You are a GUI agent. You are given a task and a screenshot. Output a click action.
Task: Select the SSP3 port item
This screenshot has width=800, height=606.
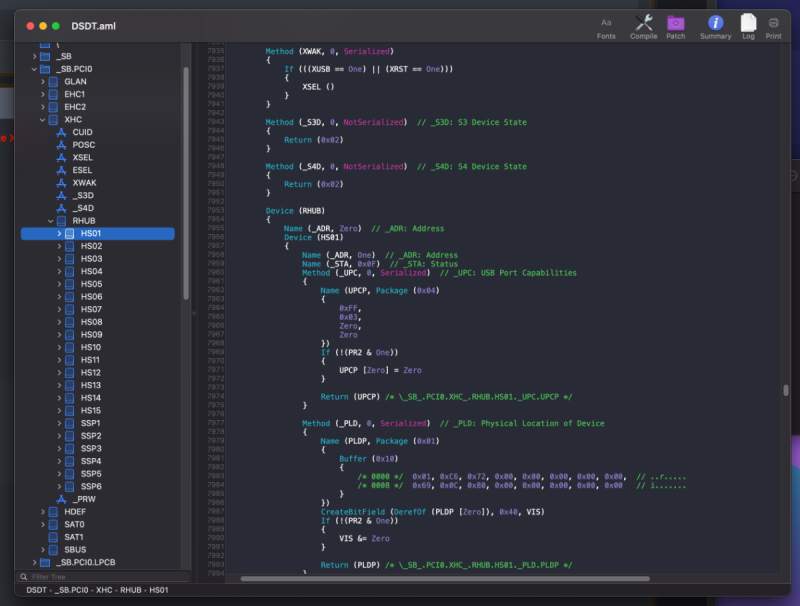pos(90,449)
